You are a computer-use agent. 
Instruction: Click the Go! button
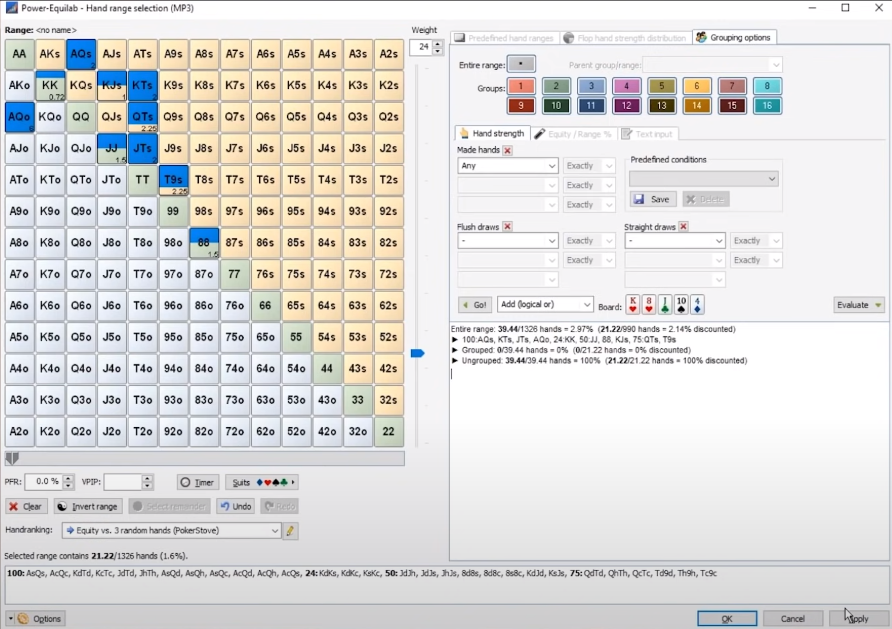(475, 304)
